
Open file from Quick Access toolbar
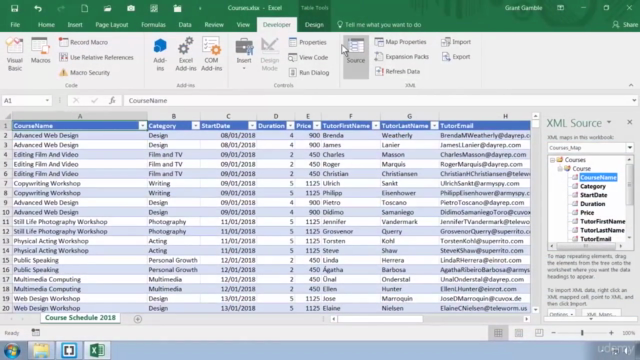(107, 8)
